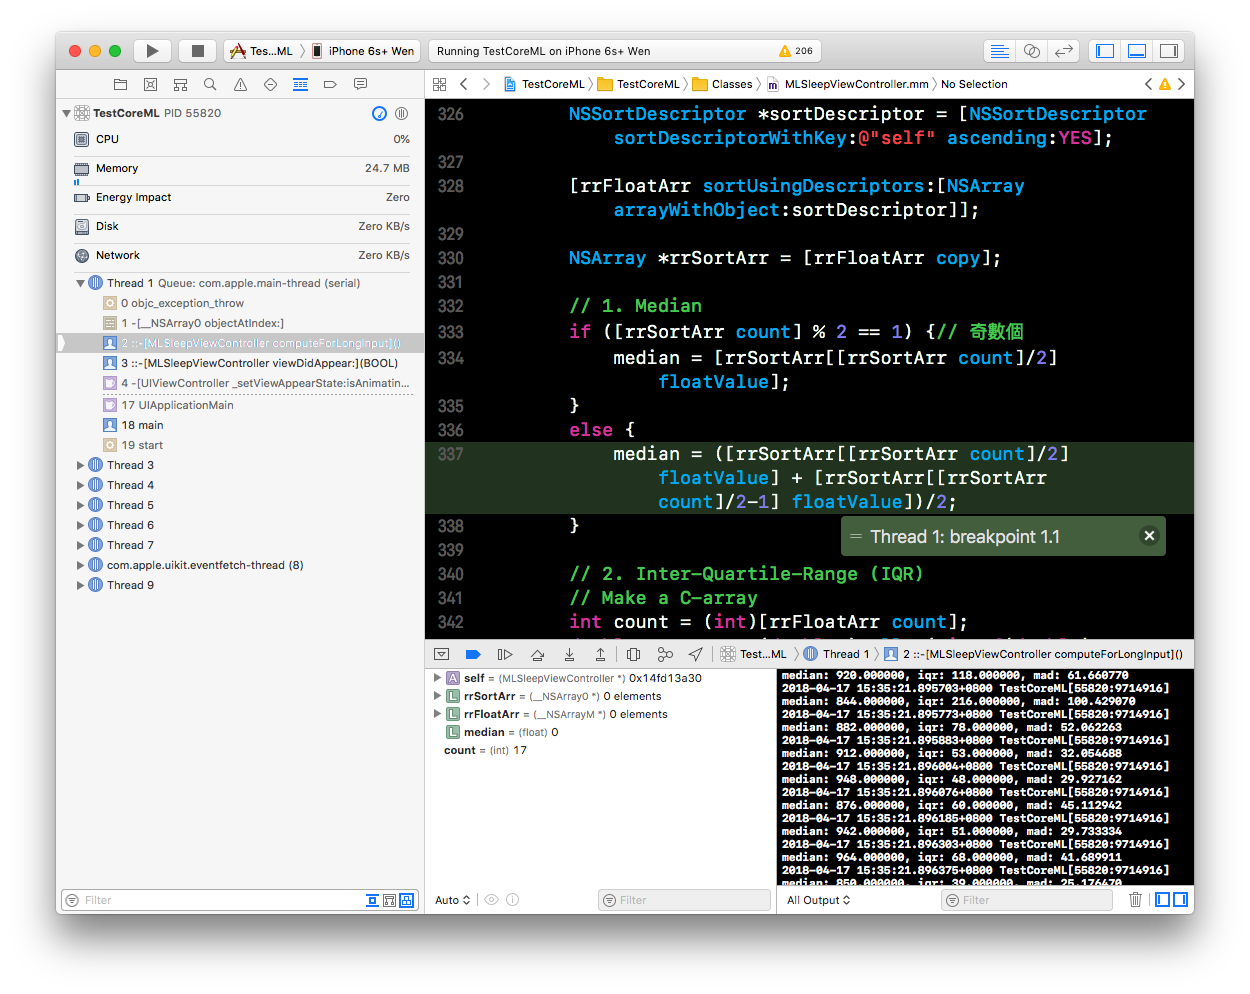Screen dimensions: 1250x994
Task: Stop the running TestCoreML app
Action: [197, 51]
